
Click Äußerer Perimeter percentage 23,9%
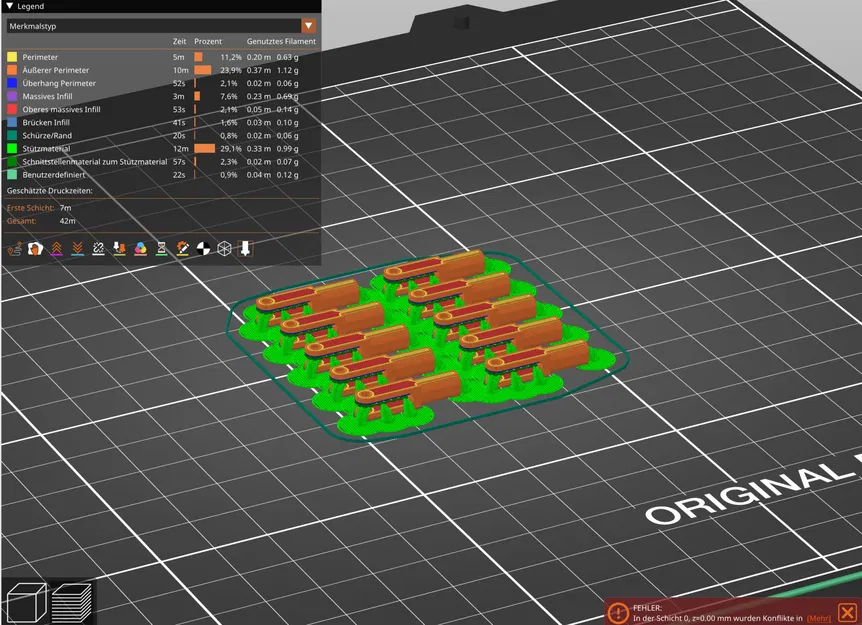(x=231, y=70)
